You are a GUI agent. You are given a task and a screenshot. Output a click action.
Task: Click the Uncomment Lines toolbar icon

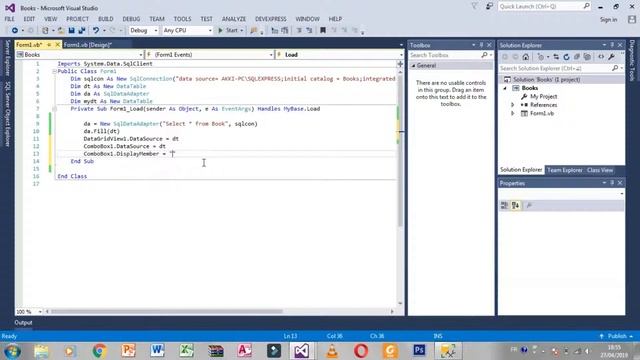click(x=309, y=31)
